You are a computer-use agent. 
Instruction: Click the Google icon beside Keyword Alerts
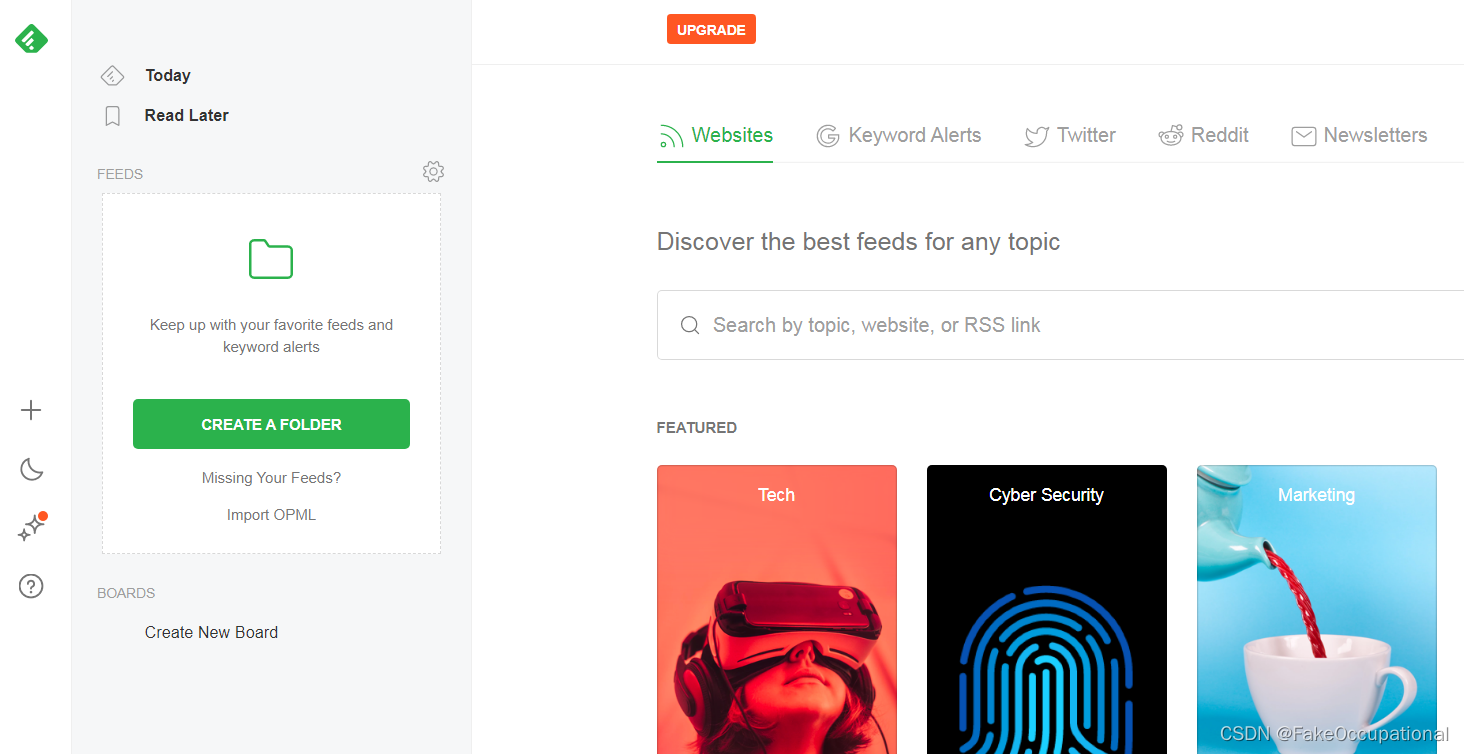[x=827, y=136]
